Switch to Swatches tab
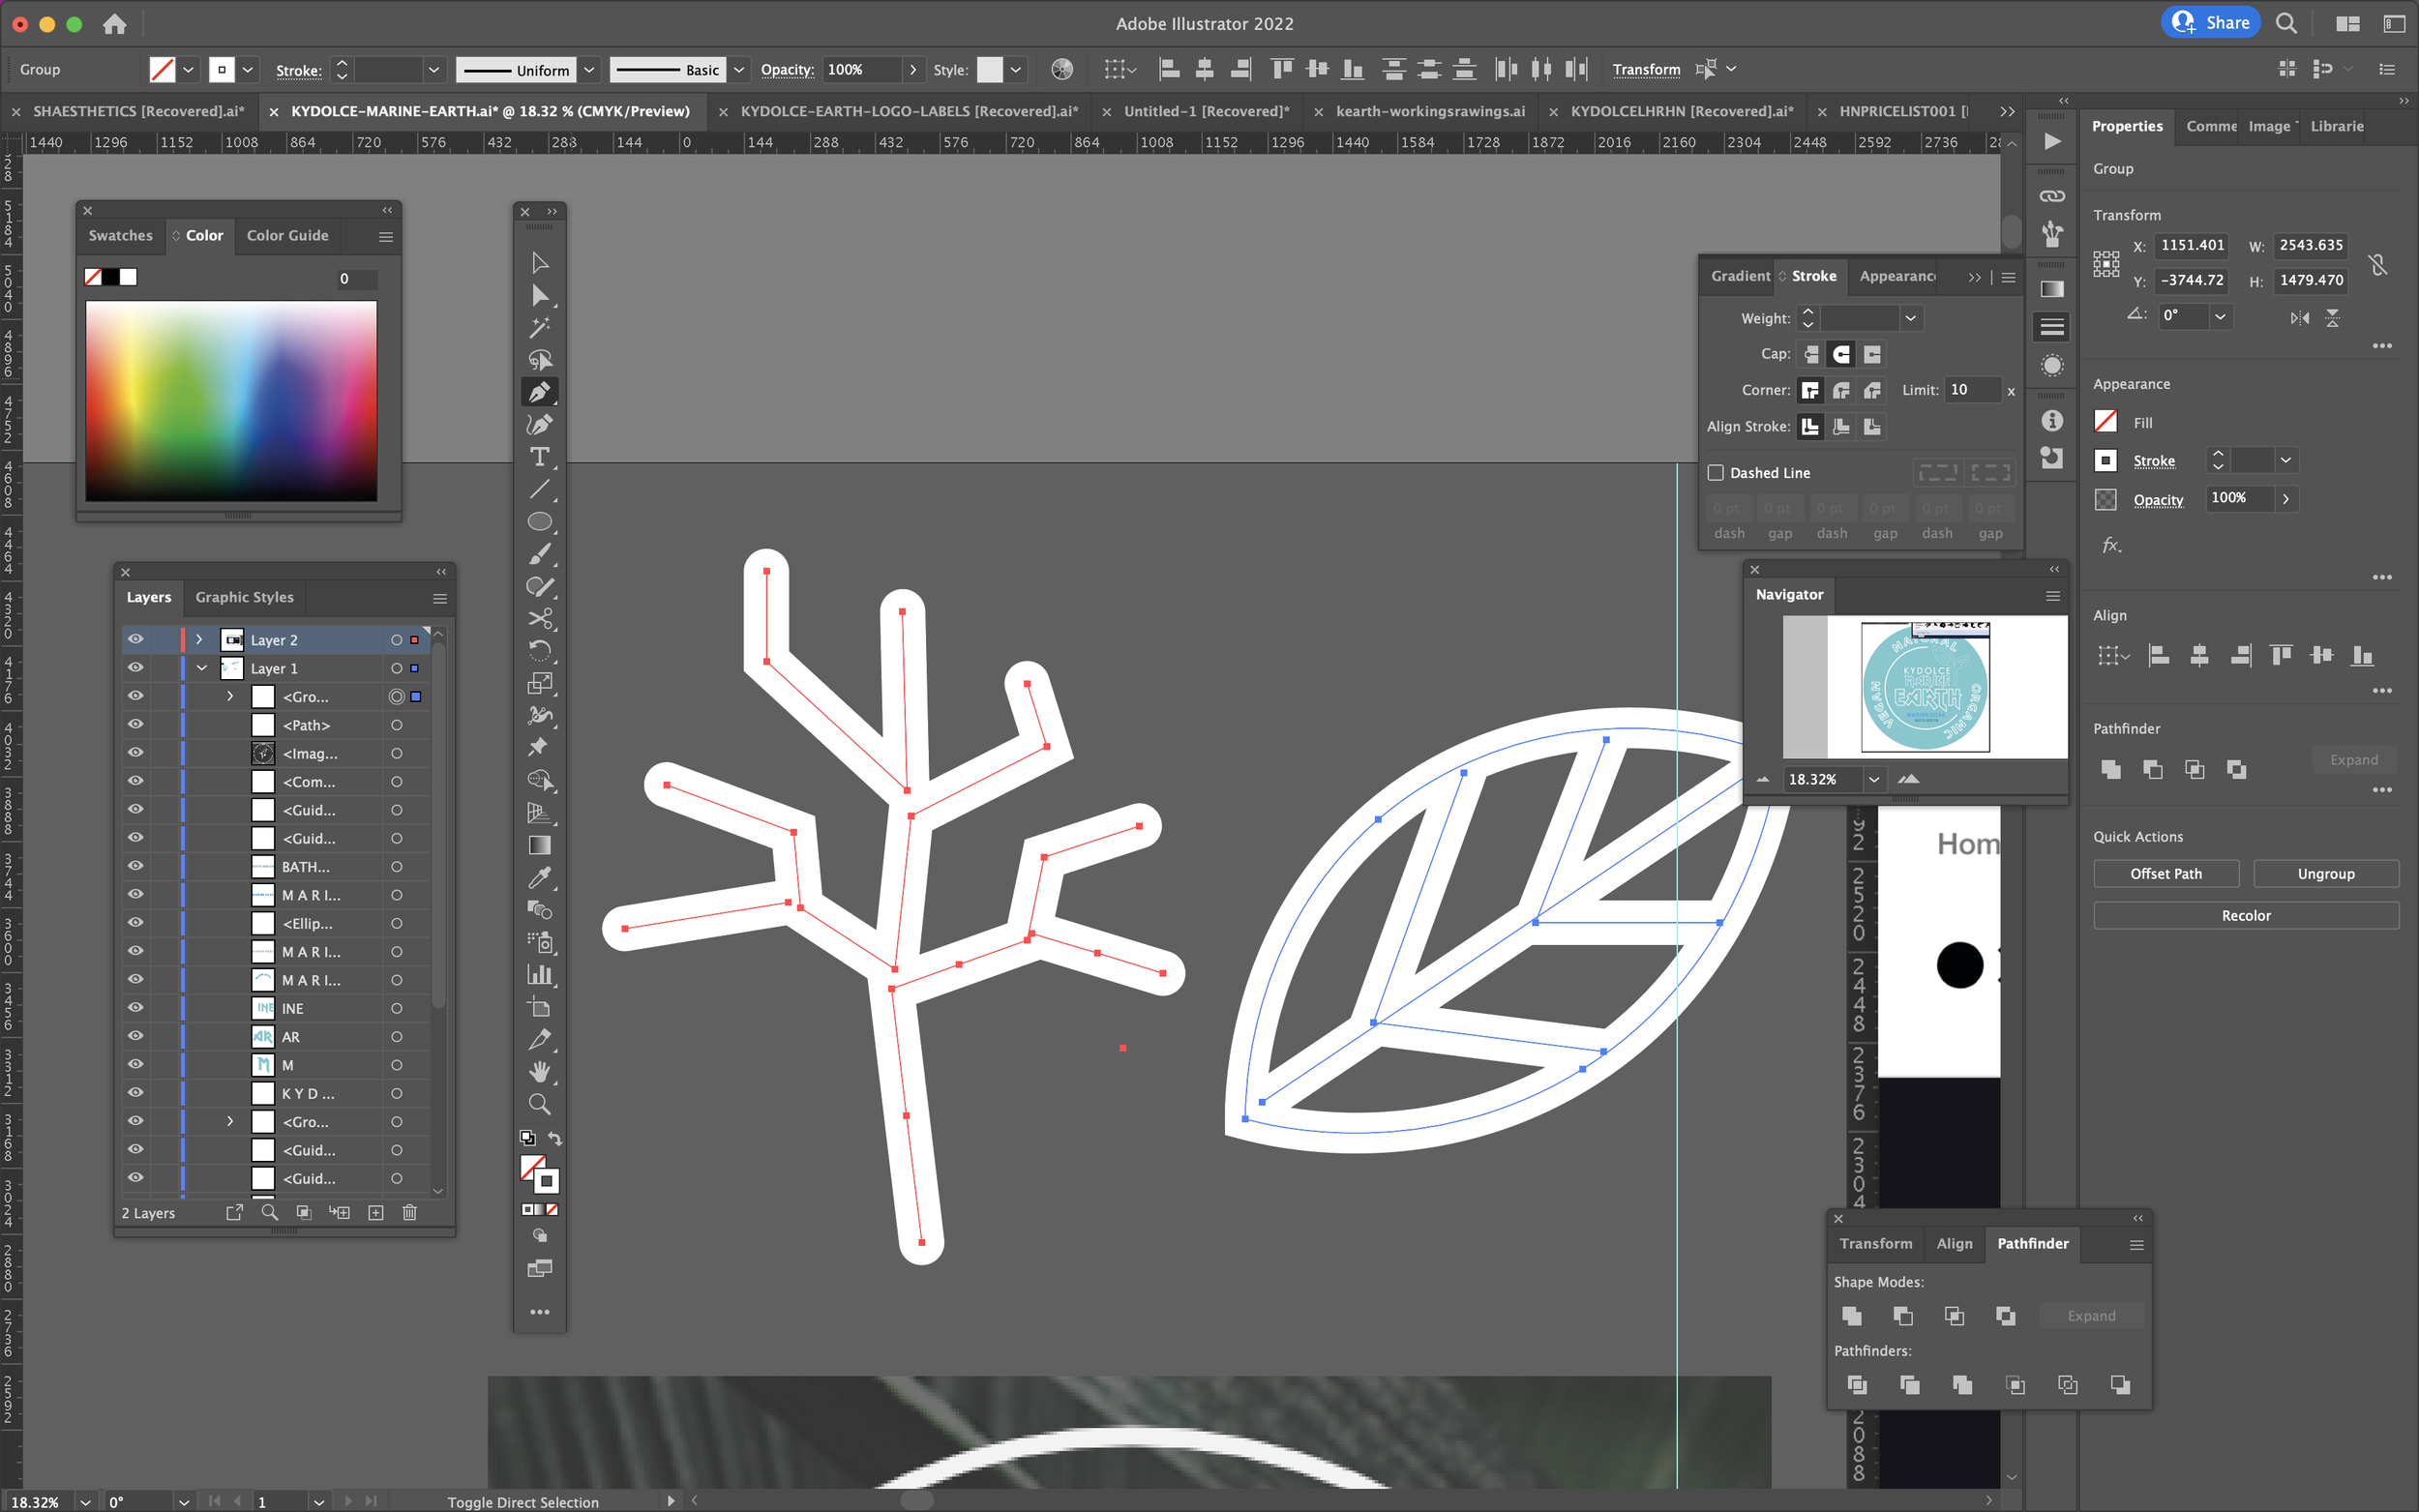 click(x=120, y=236)
